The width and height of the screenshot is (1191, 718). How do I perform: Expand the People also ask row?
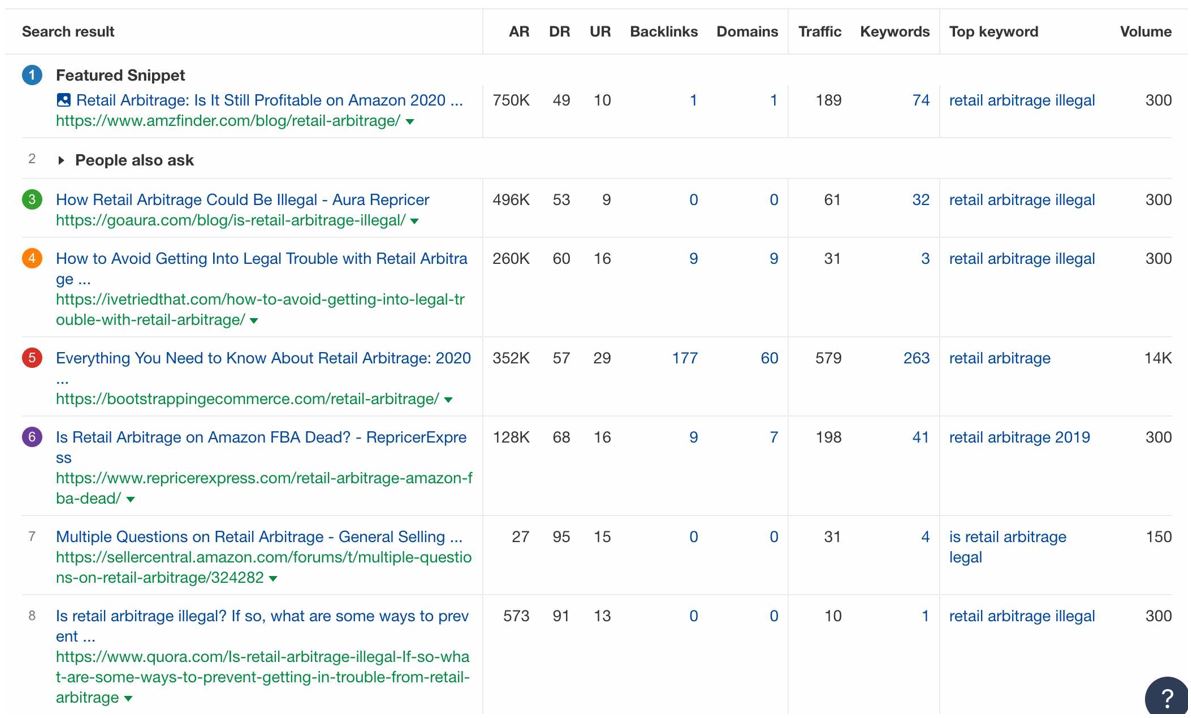62,160
